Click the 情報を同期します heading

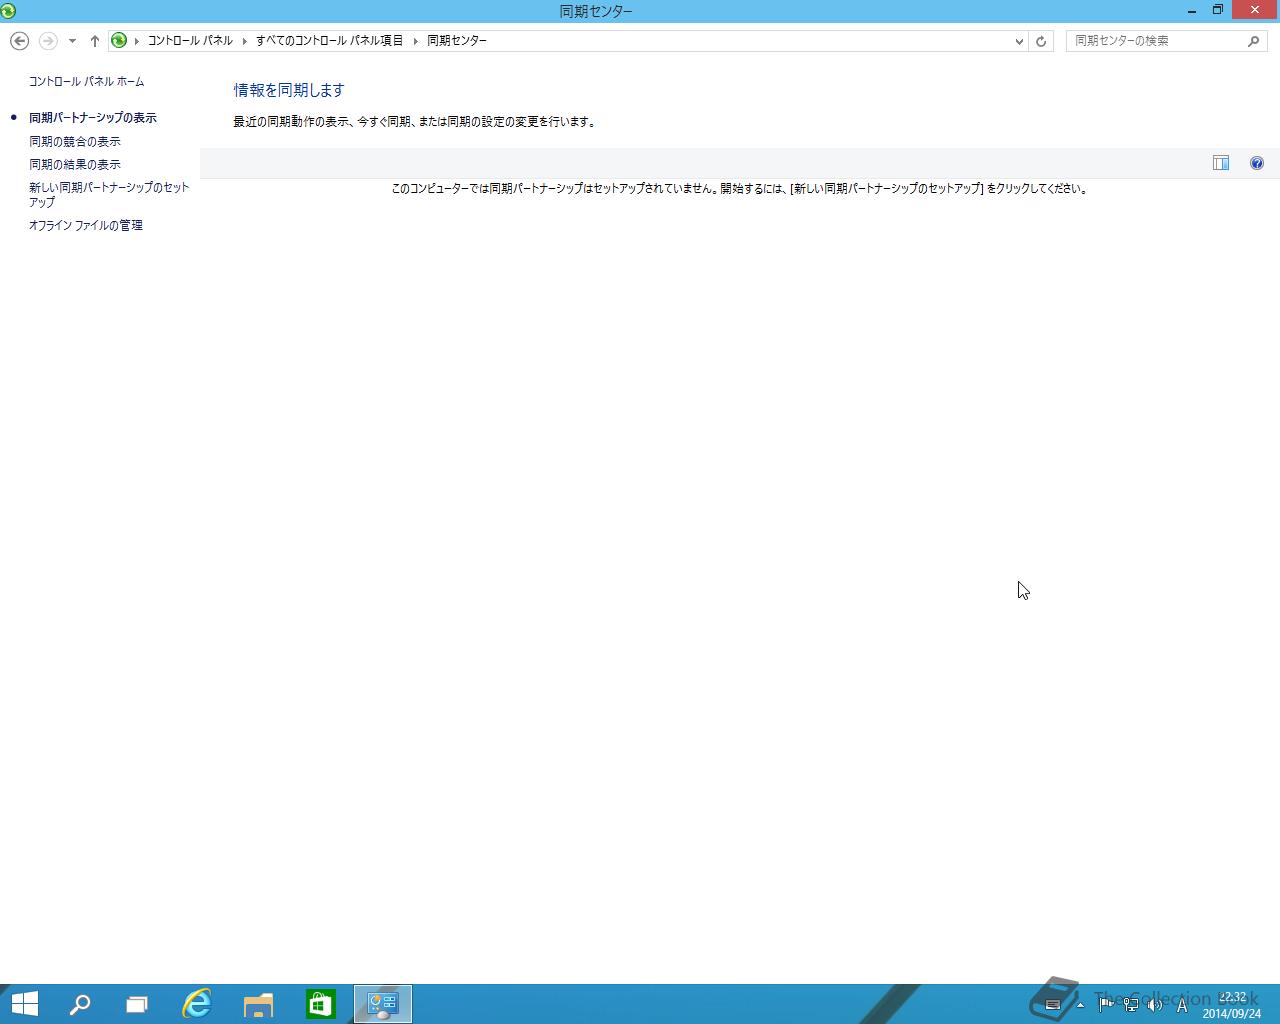tap(289, 90)
